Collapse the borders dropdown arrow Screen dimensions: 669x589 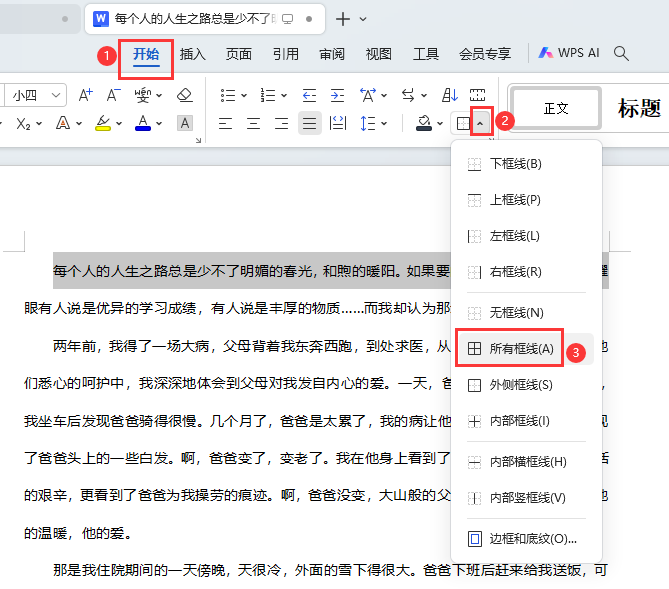(x=480, y=124)
